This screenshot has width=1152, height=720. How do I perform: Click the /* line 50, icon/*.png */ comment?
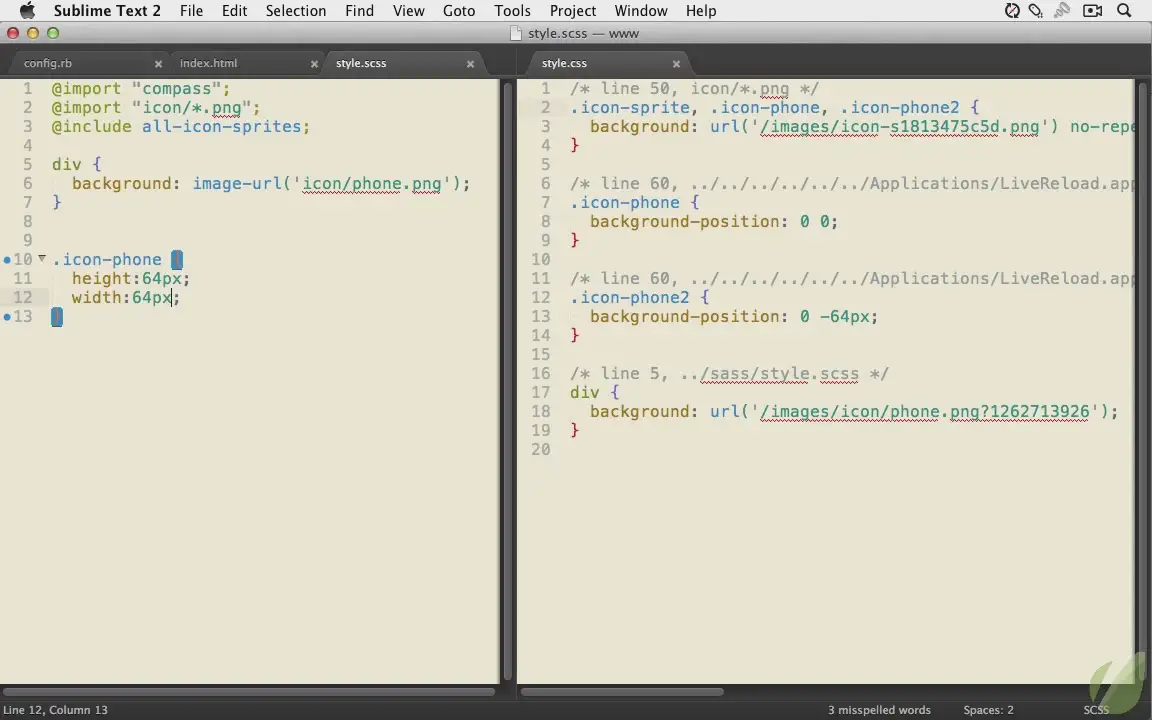pyautogui.click(x=694, y=89)
